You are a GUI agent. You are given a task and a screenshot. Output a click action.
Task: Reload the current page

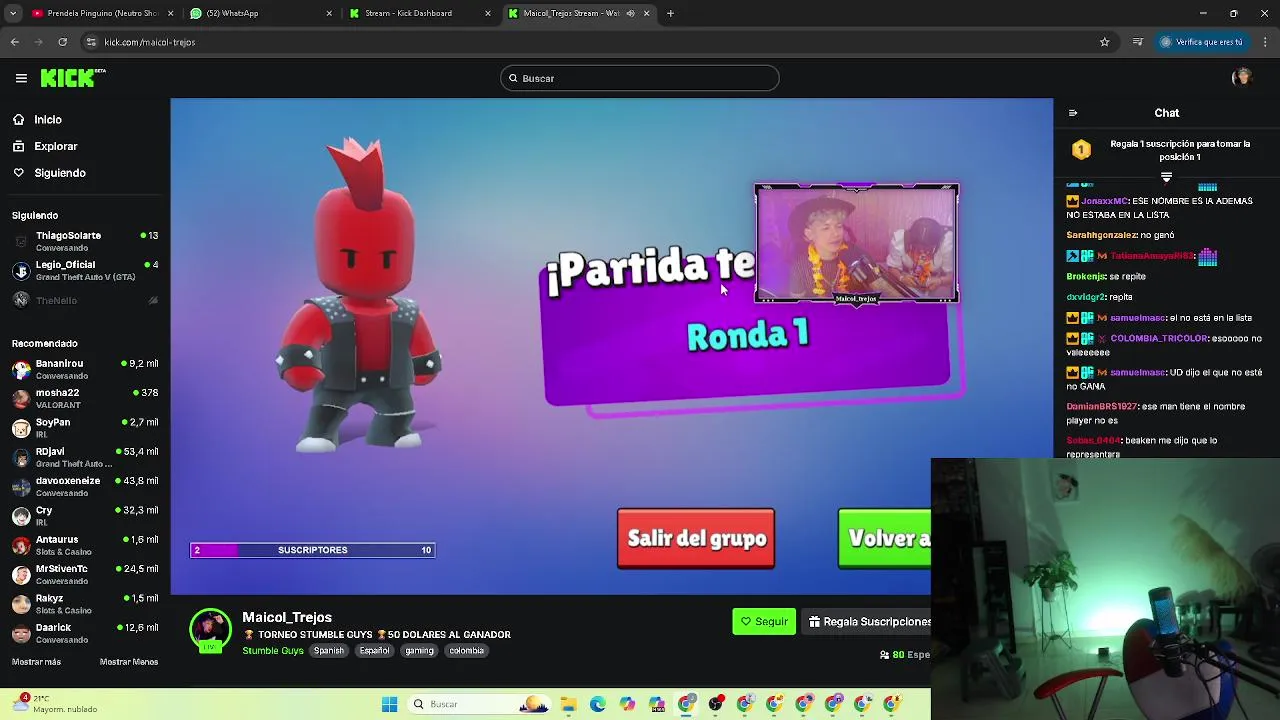pos(62,42)
